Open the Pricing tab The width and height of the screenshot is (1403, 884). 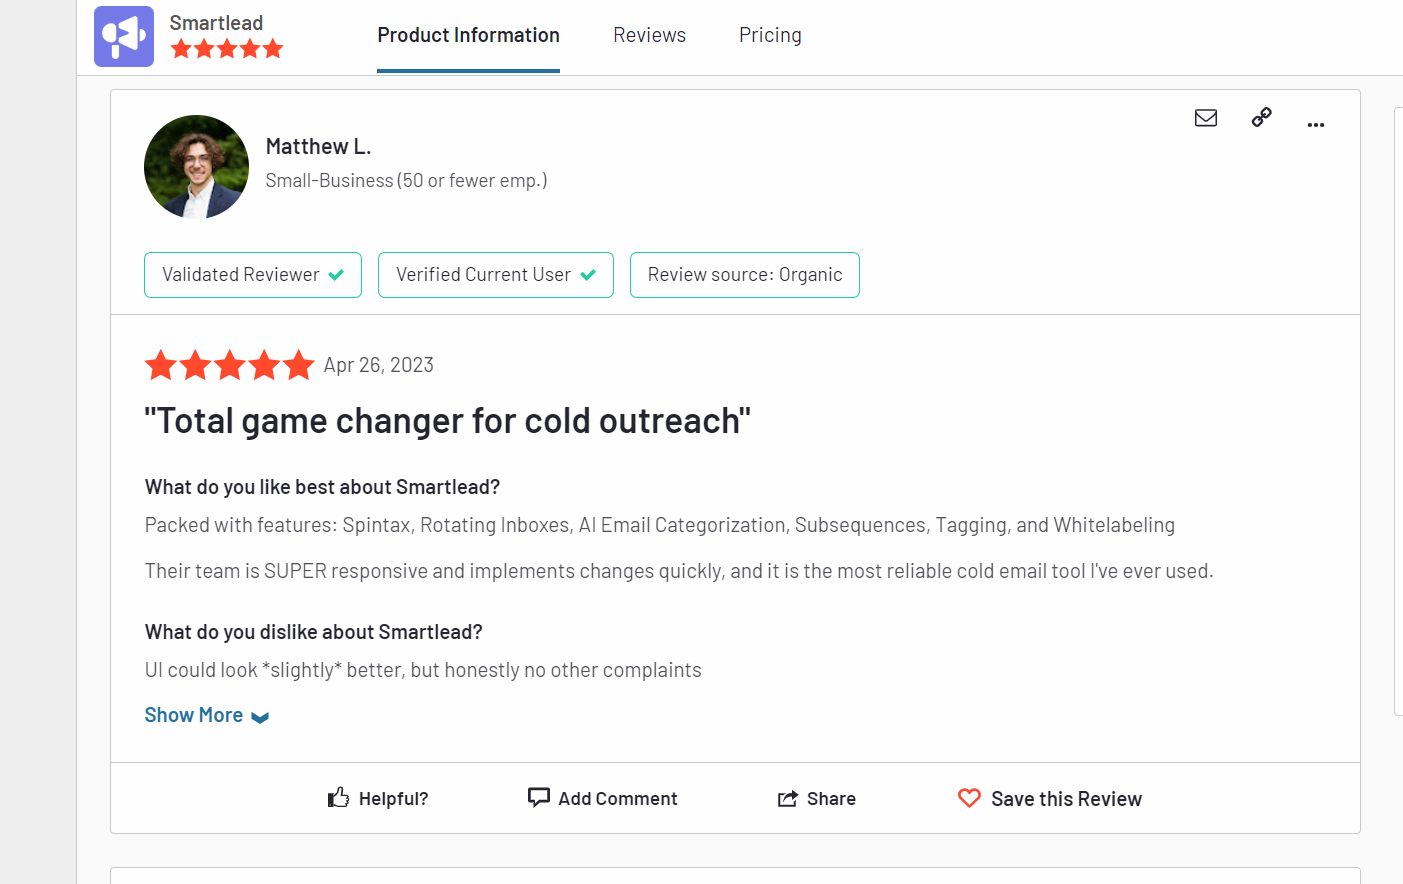pyautogui.click(x=770, y=35)
